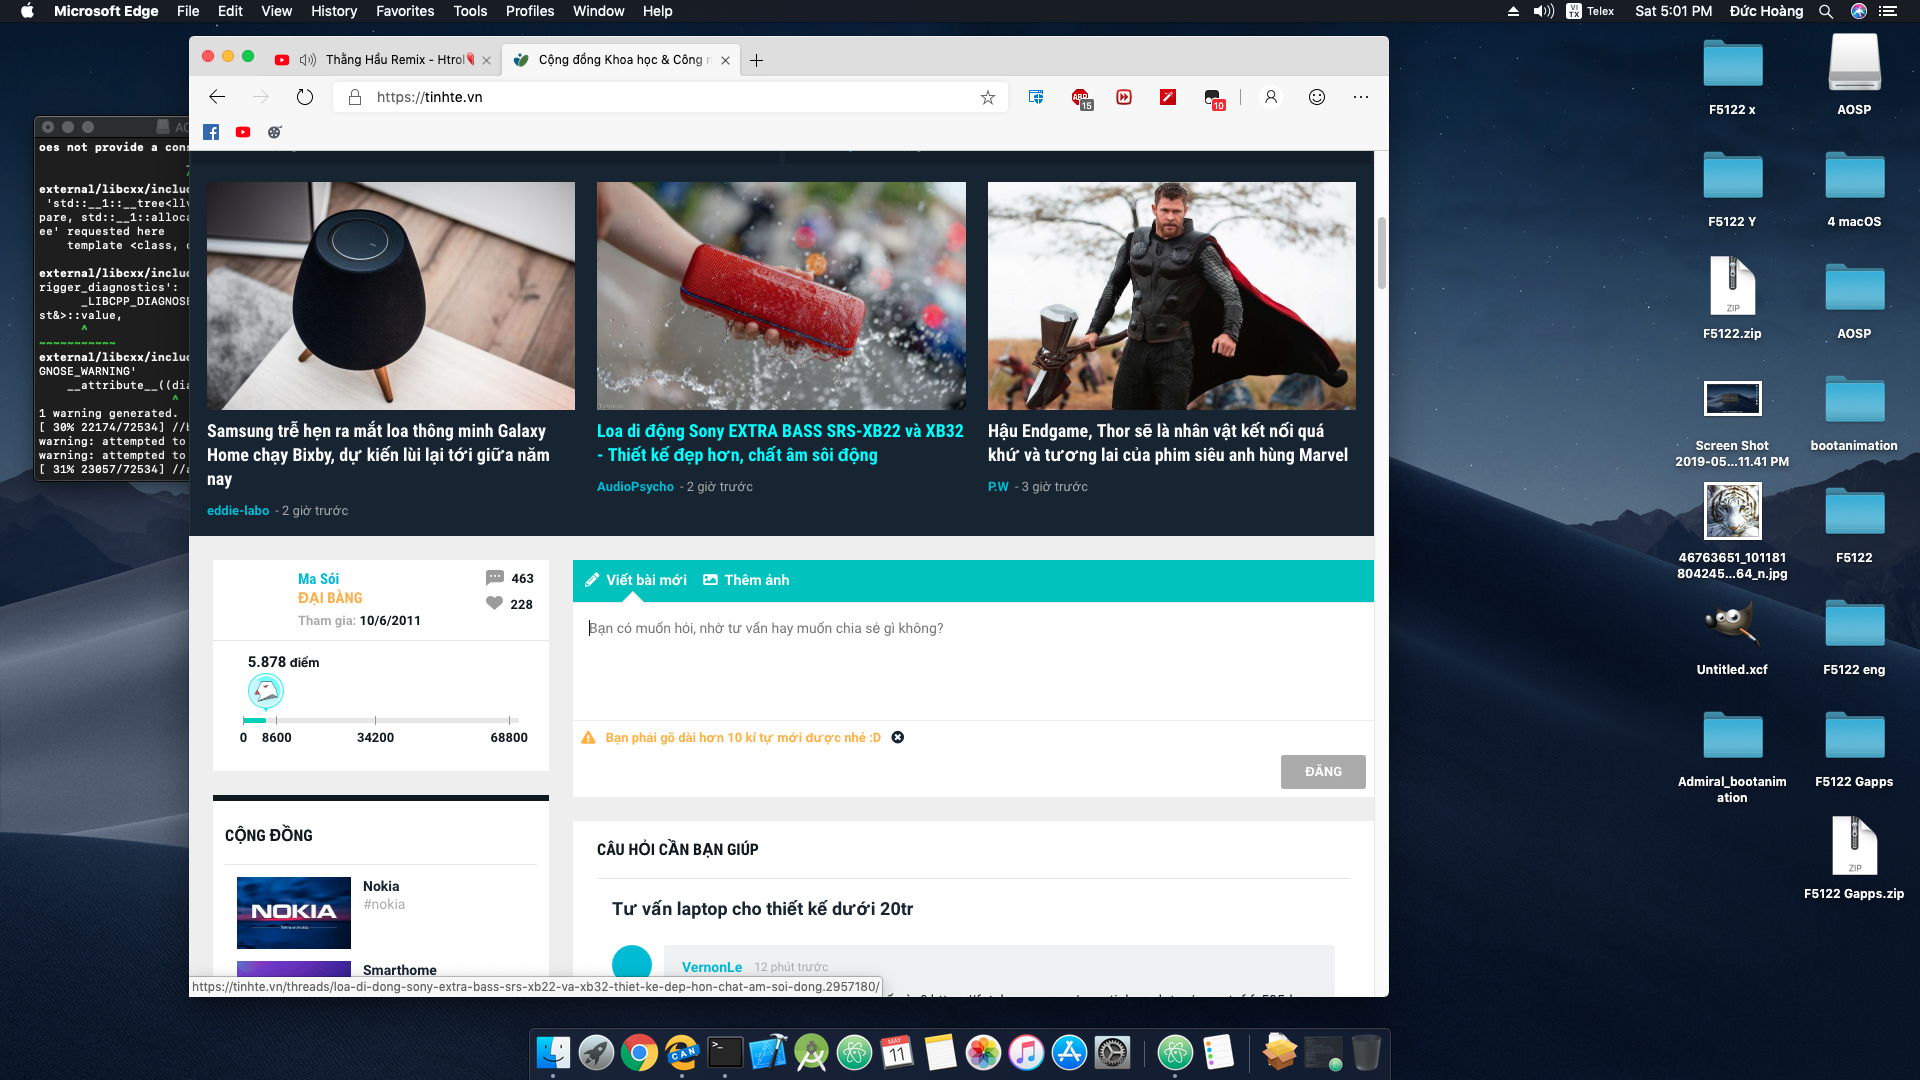Select the Thêm ảnh tab
Screen dimensions: 1920x1080
coord(746,580)
